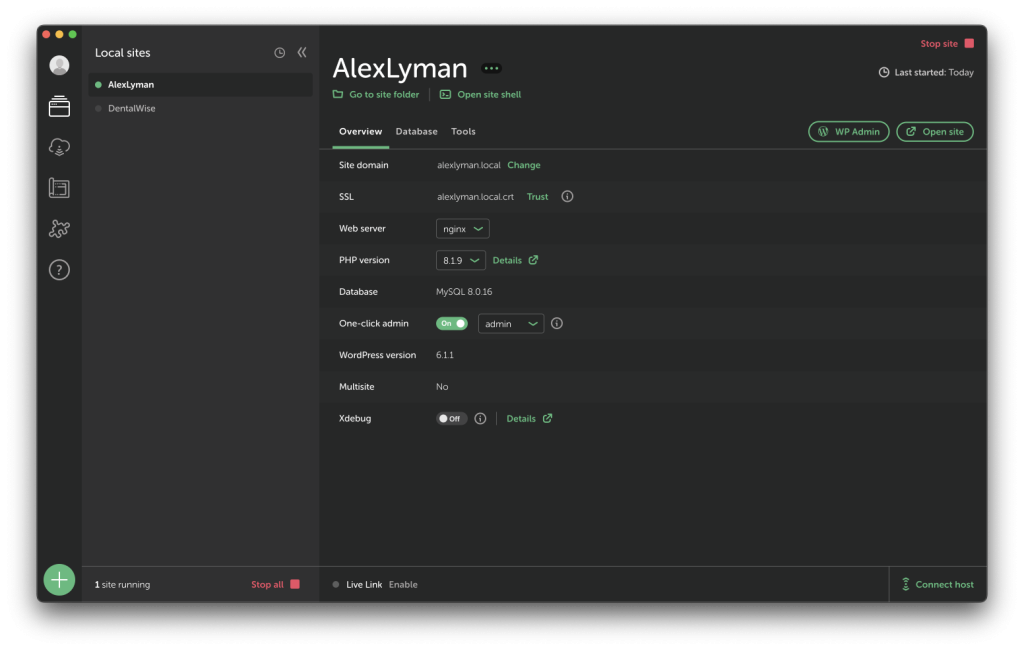The height and width of the screenshot is (651, 1024).
Task: Select DentalWise site in the list
Action: coord(132,108)
